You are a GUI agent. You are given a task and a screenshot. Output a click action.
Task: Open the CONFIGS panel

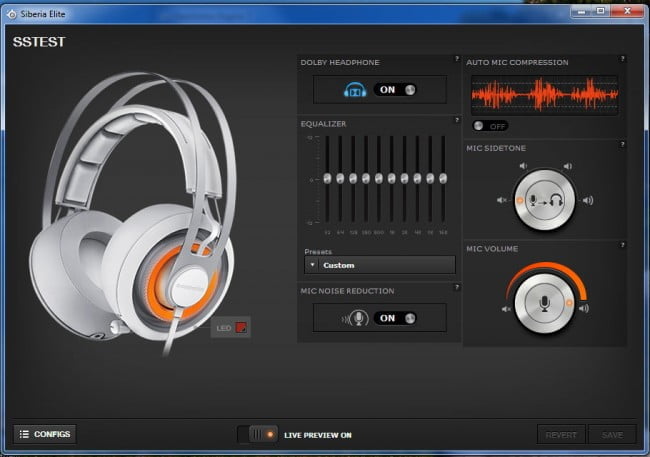[45, 434]
